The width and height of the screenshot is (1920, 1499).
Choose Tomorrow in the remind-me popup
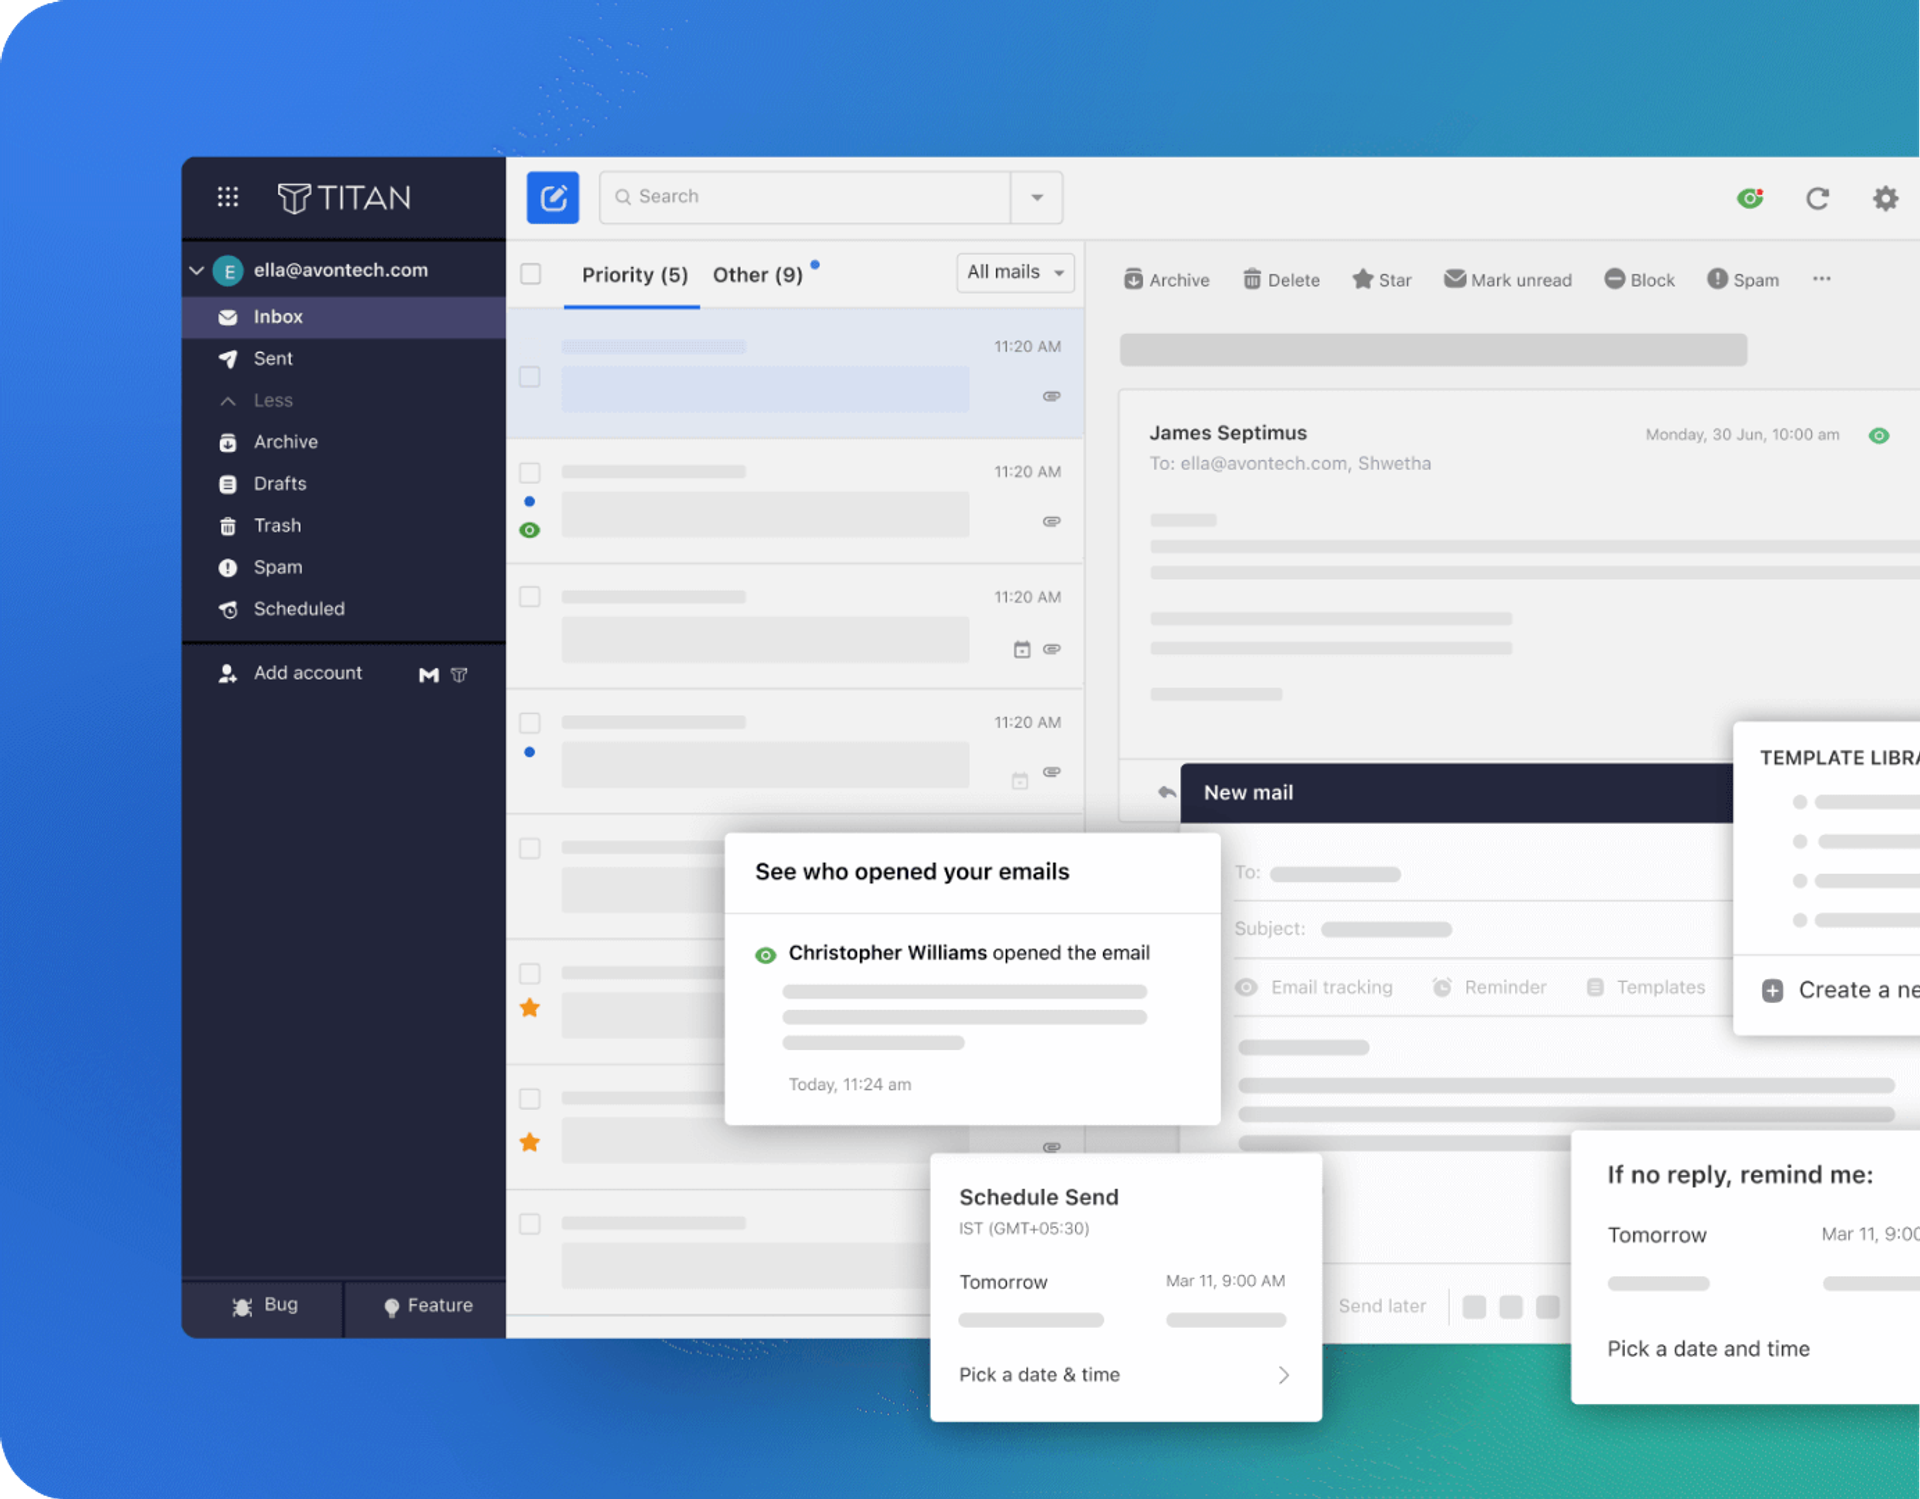[1657, 1235]
